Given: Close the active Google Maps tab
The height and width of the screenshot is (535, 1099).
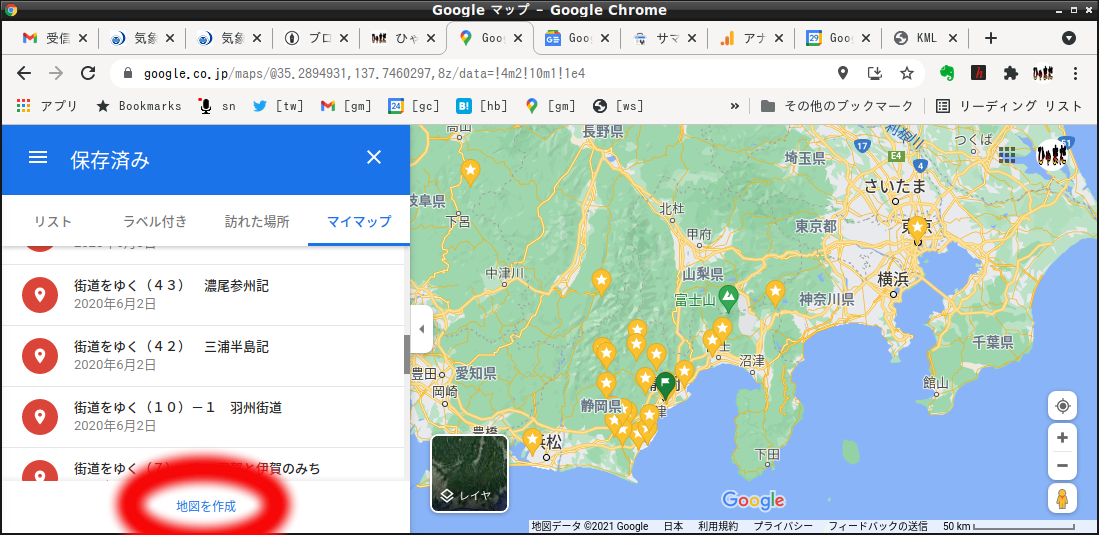Looking at the screenshot, I should coord(518,39).
